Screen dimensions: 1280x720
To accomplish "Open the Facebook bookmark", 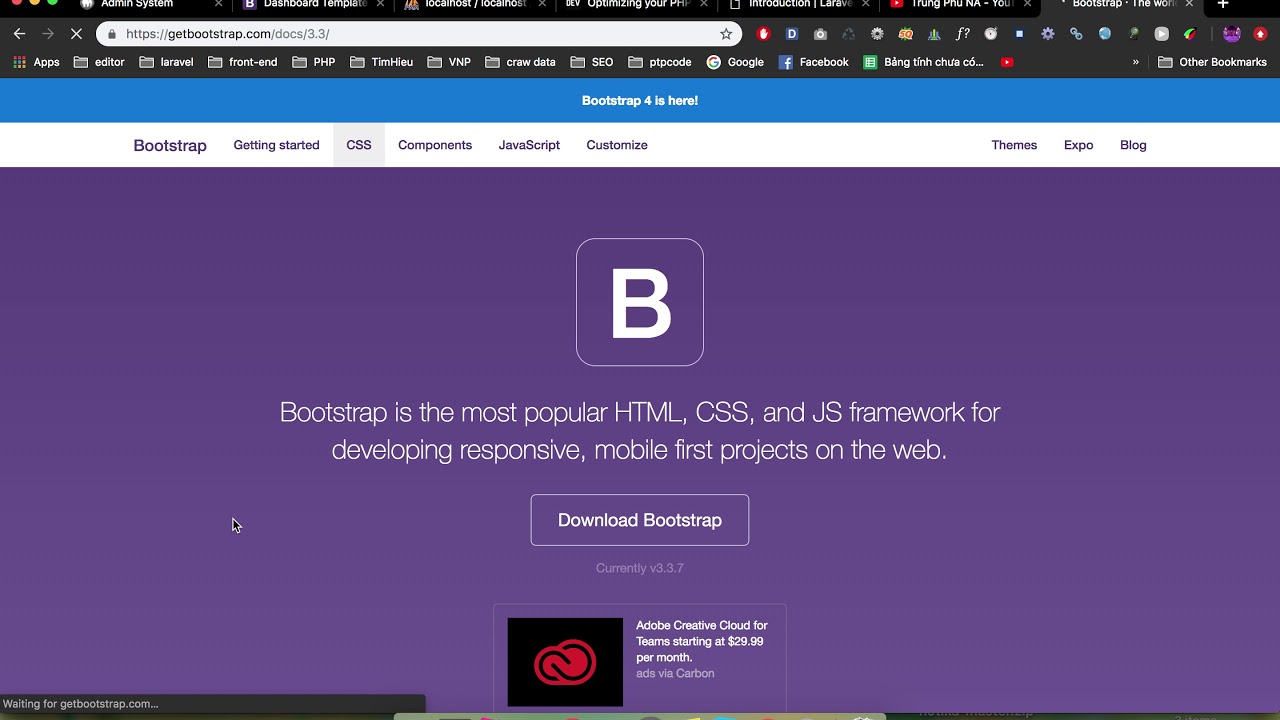I will click(813, 62).
